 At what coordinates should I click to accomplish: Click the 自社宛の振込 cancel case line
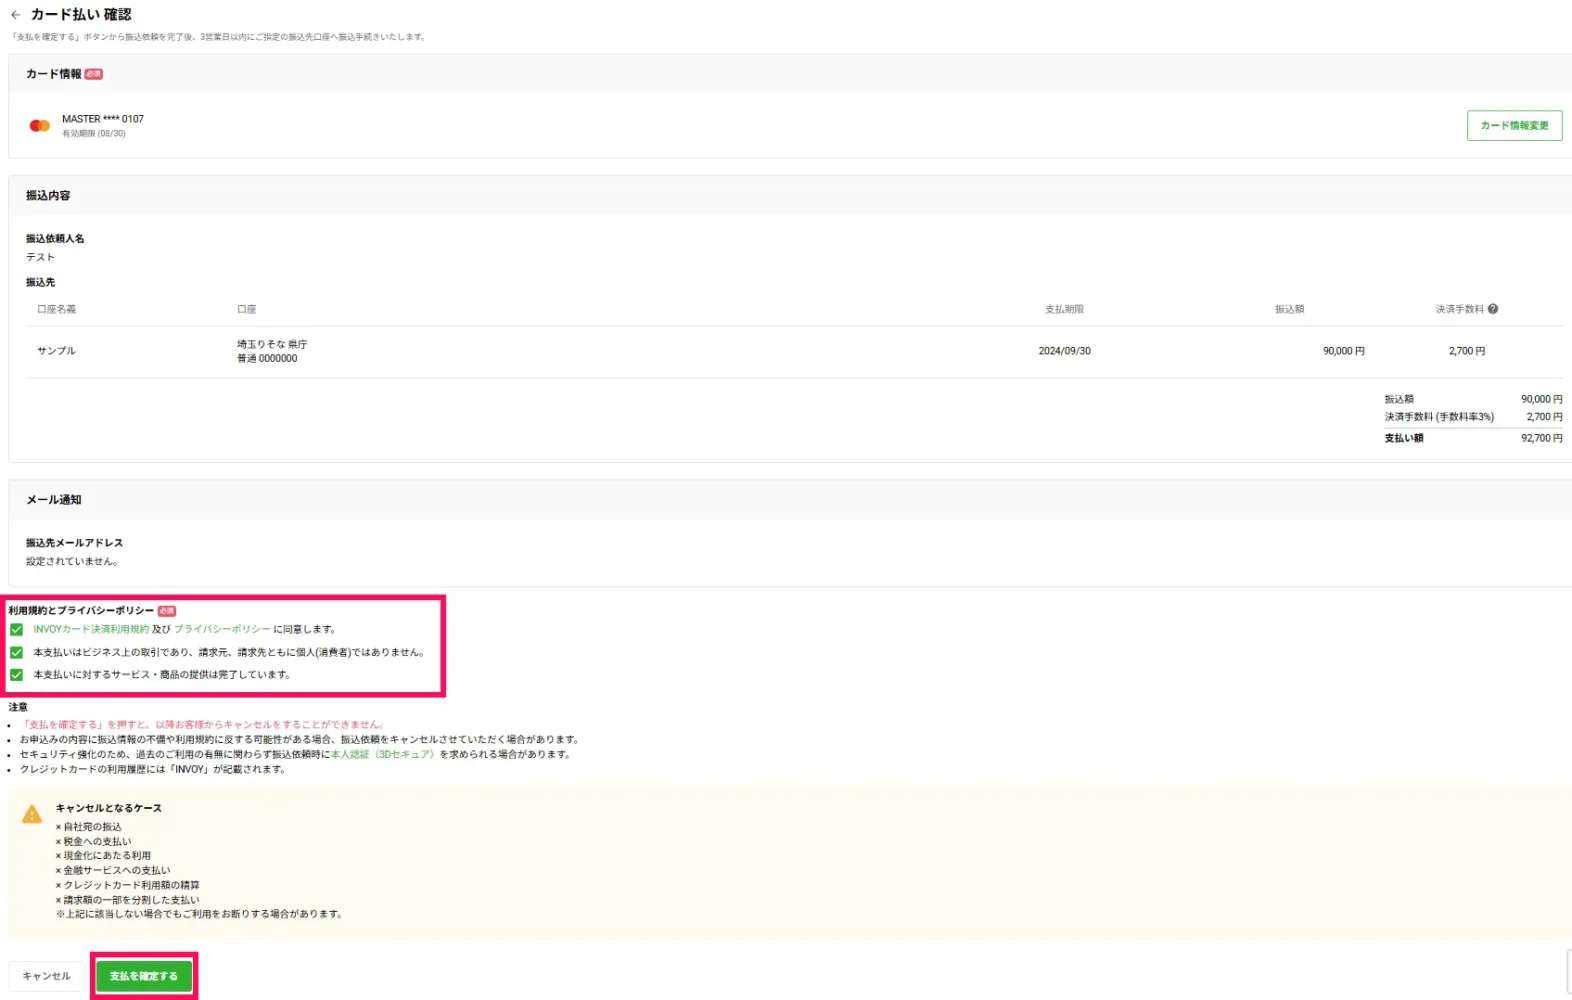(x=89, y=827)
